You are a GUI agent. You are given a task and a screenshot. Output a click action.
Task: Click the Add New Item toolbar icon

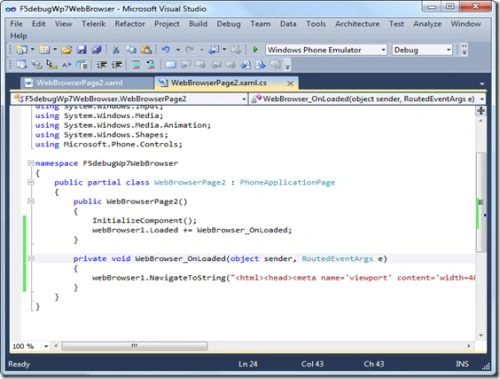(x=44, y=50)
